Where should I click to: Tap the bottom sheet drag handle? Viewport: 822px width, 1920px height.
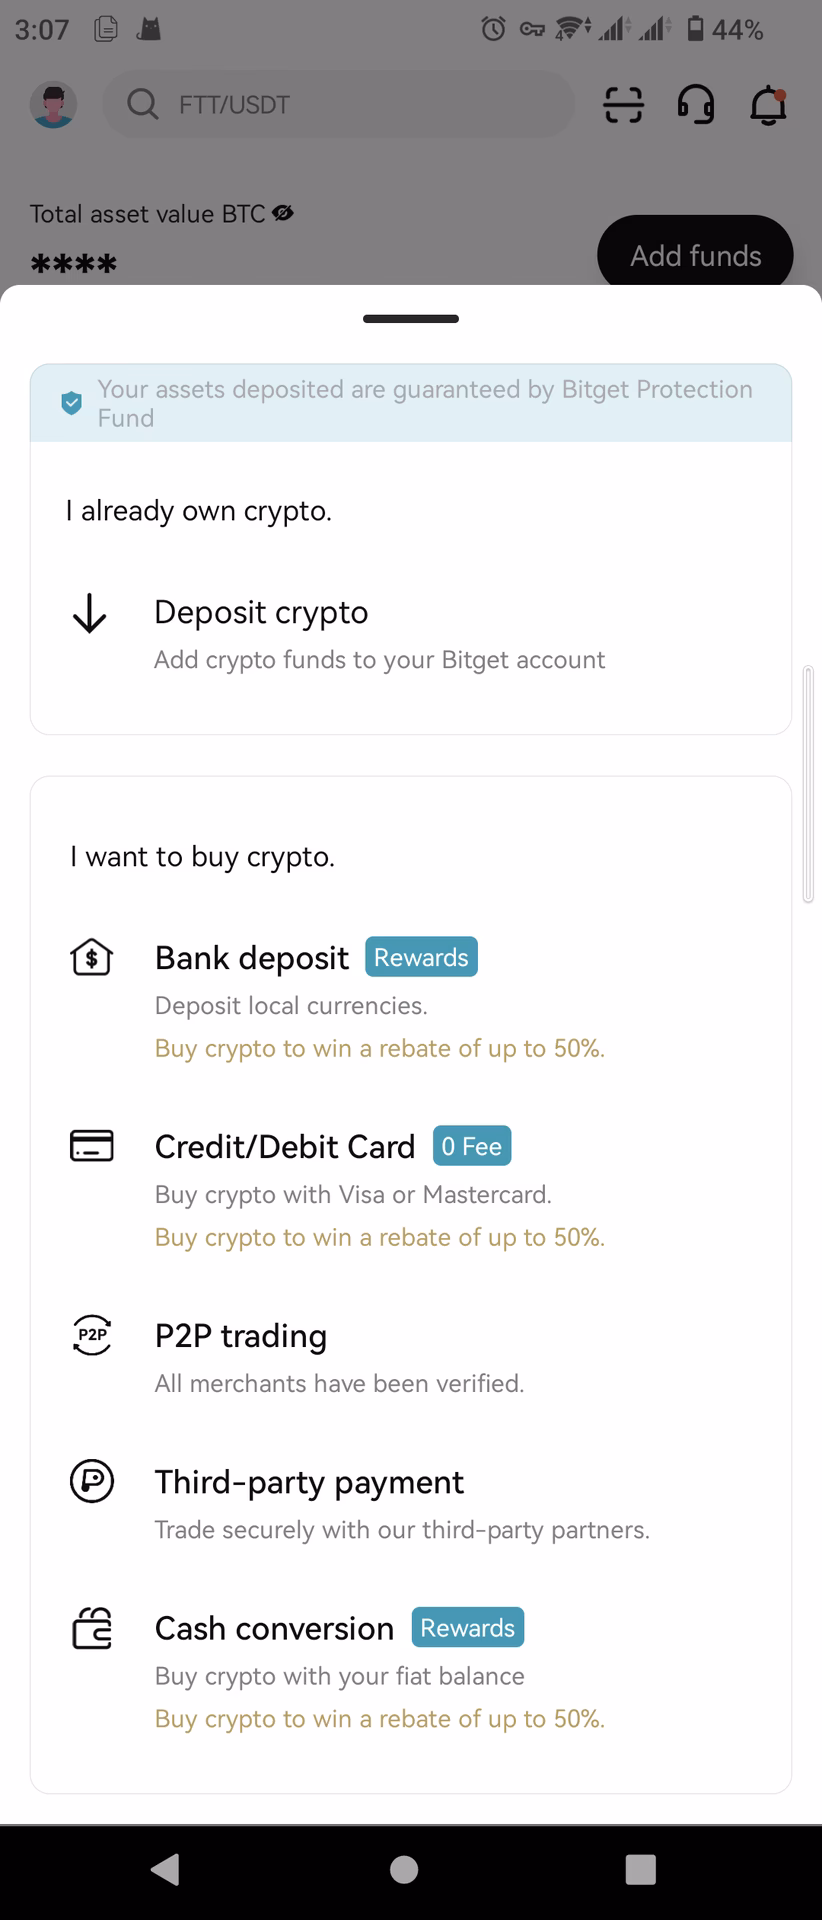410,318
